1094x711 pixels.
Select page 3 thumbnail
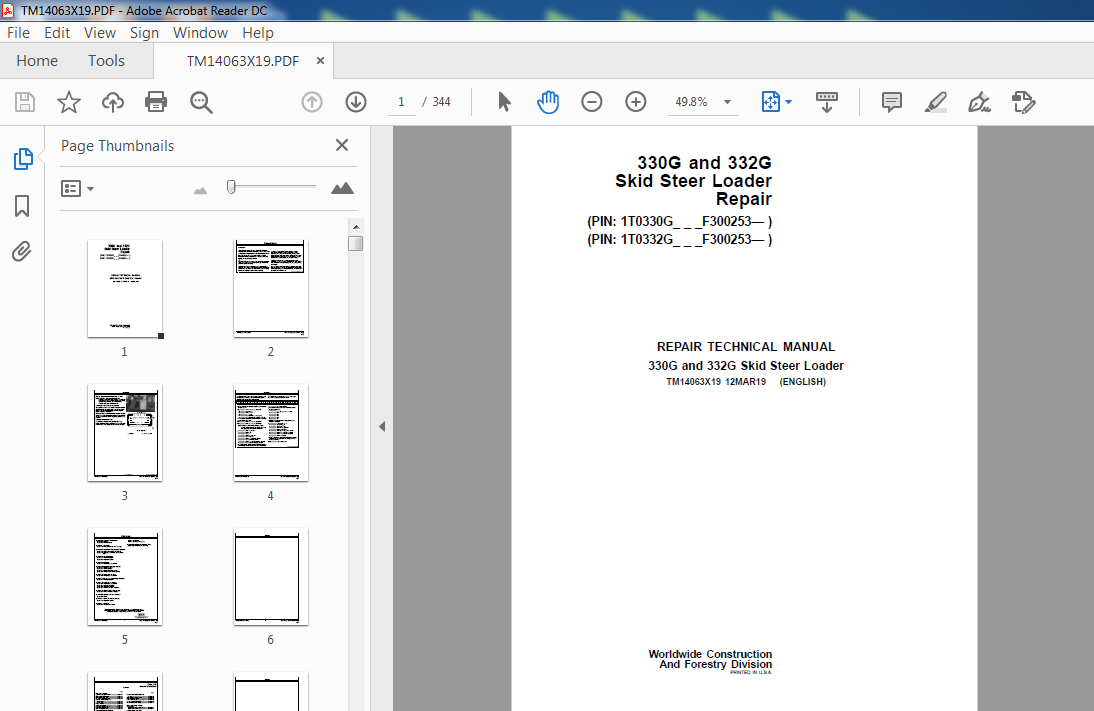pos(125,433)
